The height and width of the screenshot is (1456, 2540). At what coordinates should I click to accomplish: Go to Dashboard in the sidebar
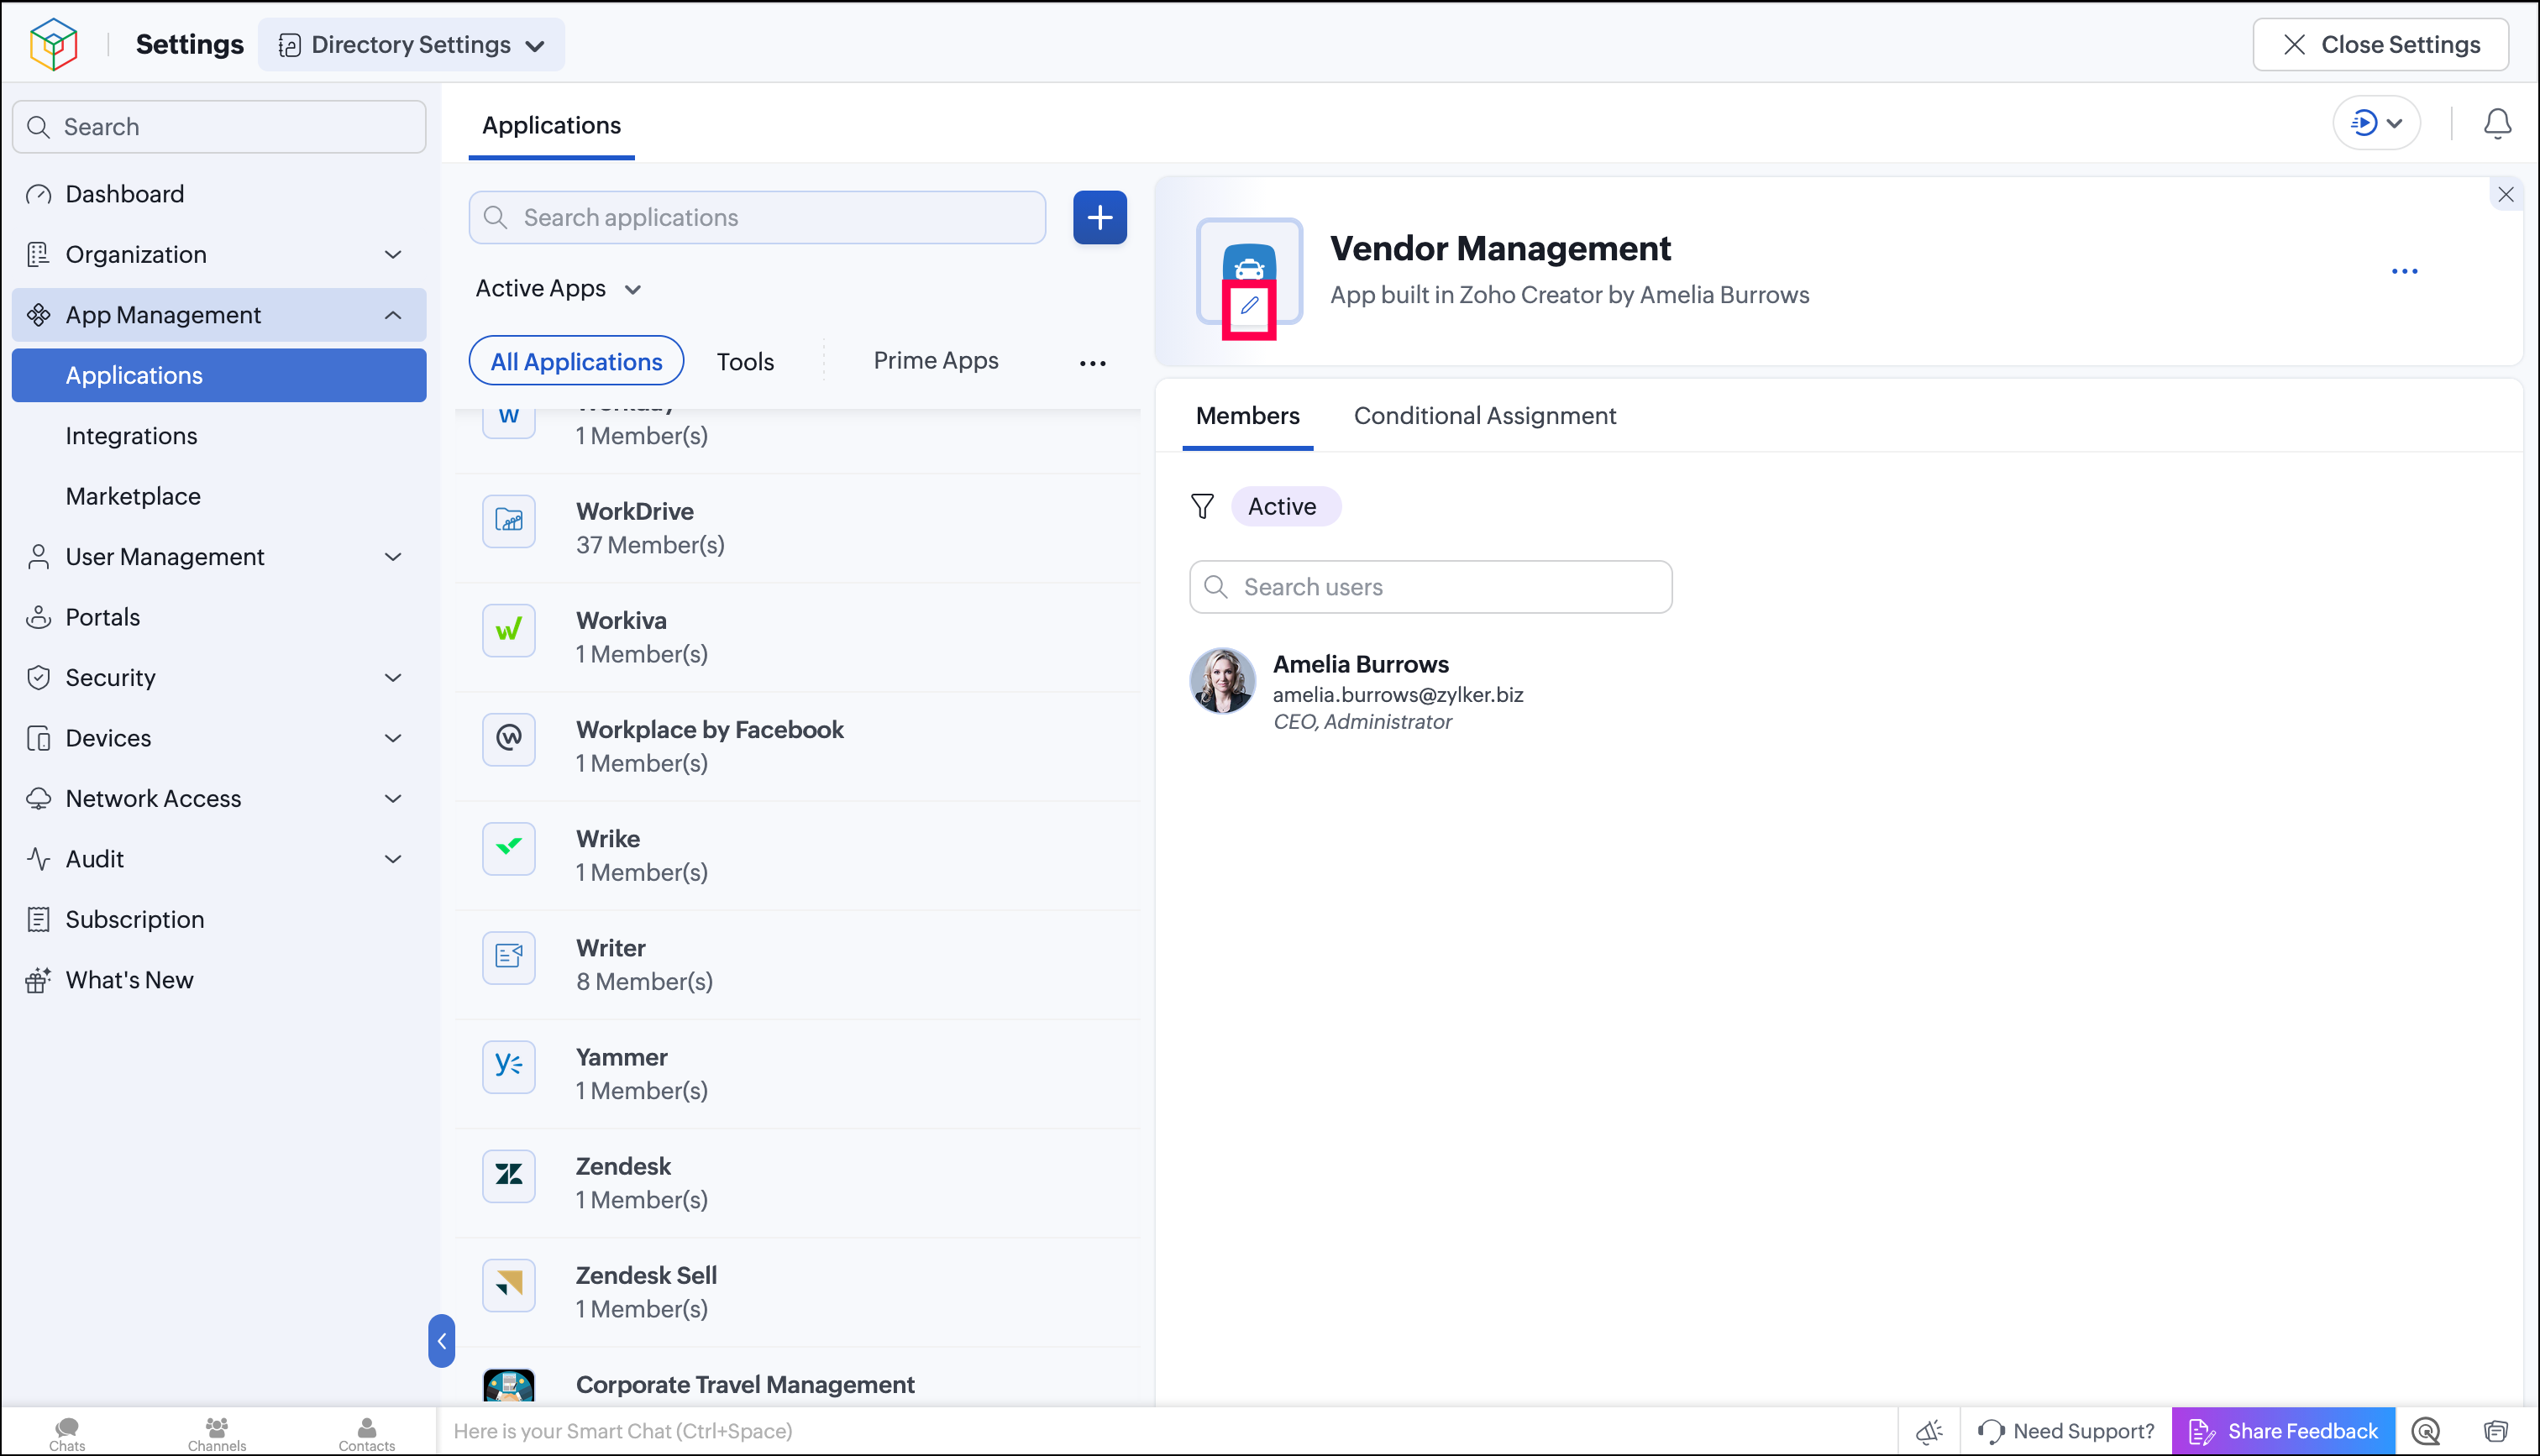[219, 194]
